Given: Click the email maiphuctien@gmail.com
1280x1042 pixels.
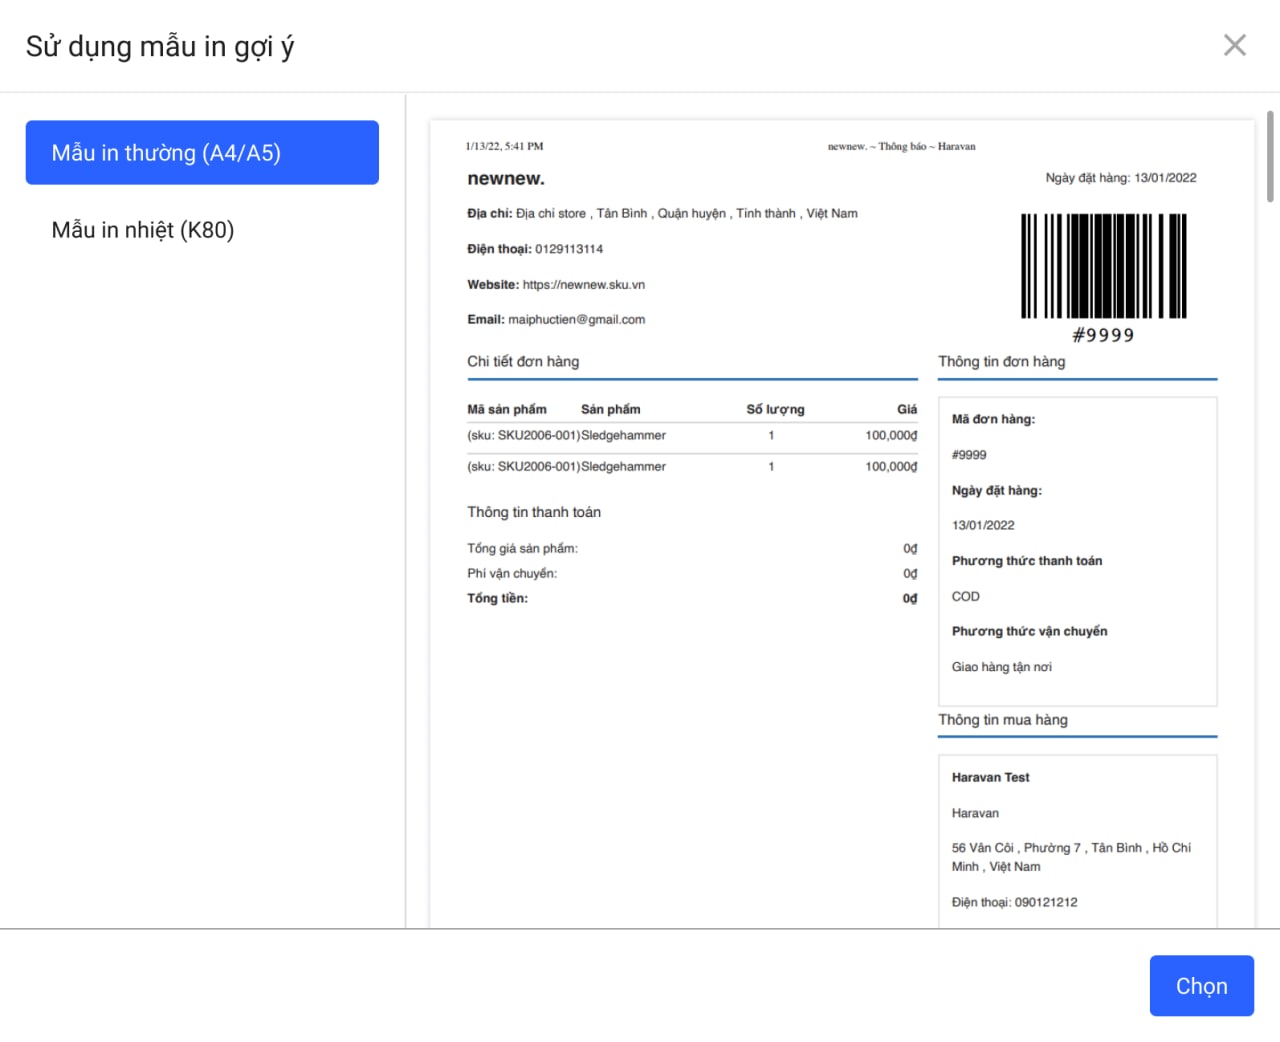Looking at the screenshot, I should click(x=576, y=320).
